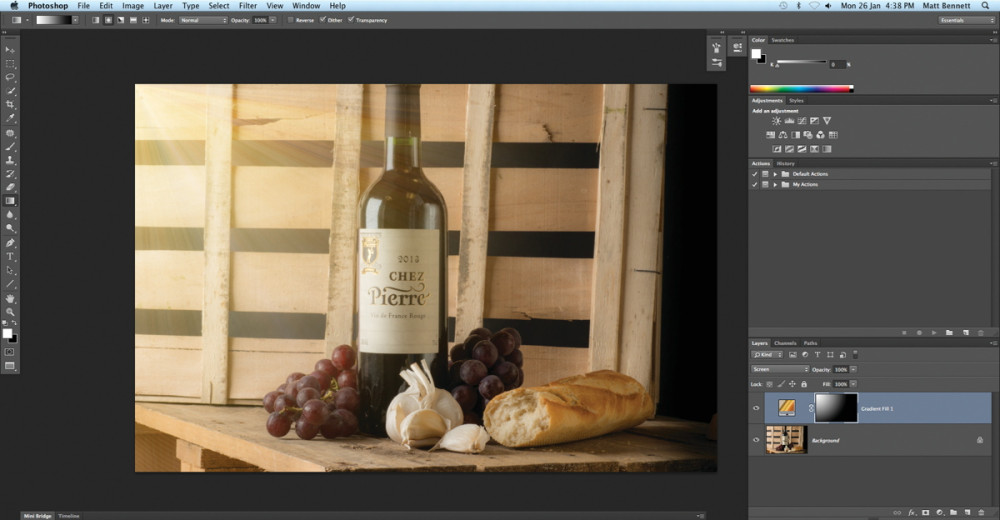Add a Levels adjustment
The height and width of the screenshot is (520, 1000).
coord(789,121)
